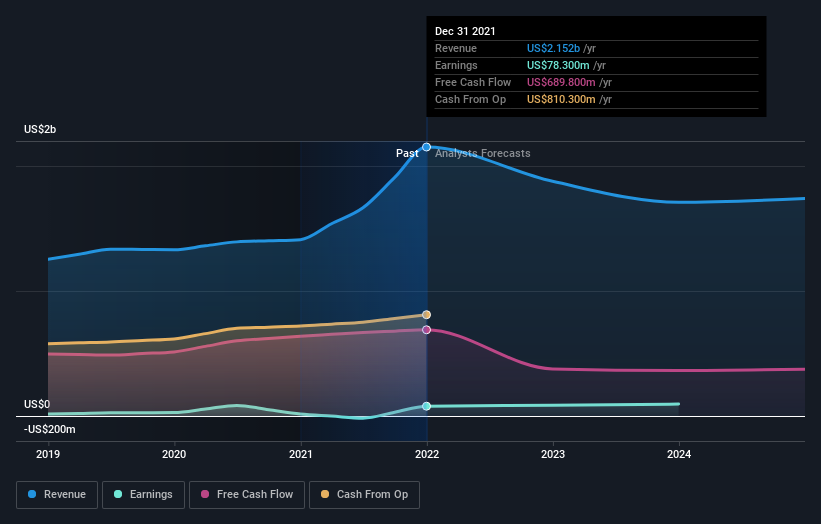Click the Past label on the chart
The height and width of the screenshot is (524, 821).
407,153
